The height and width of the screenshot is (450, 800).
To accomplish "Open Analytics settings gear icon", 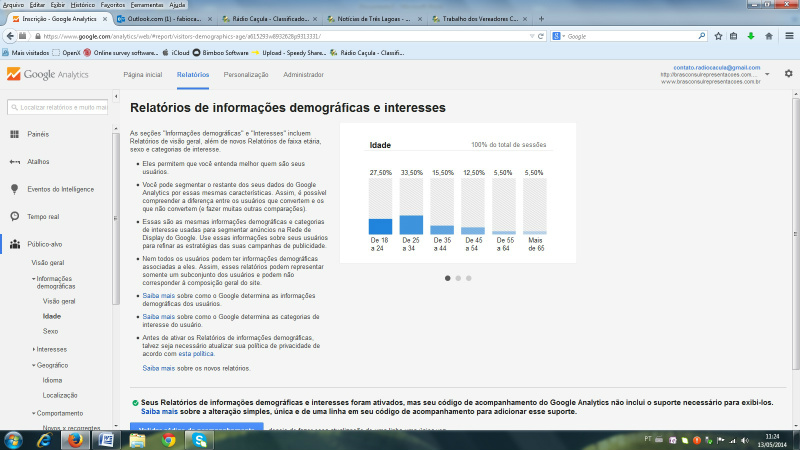I will pyautogui.click(x=788, y=74).
